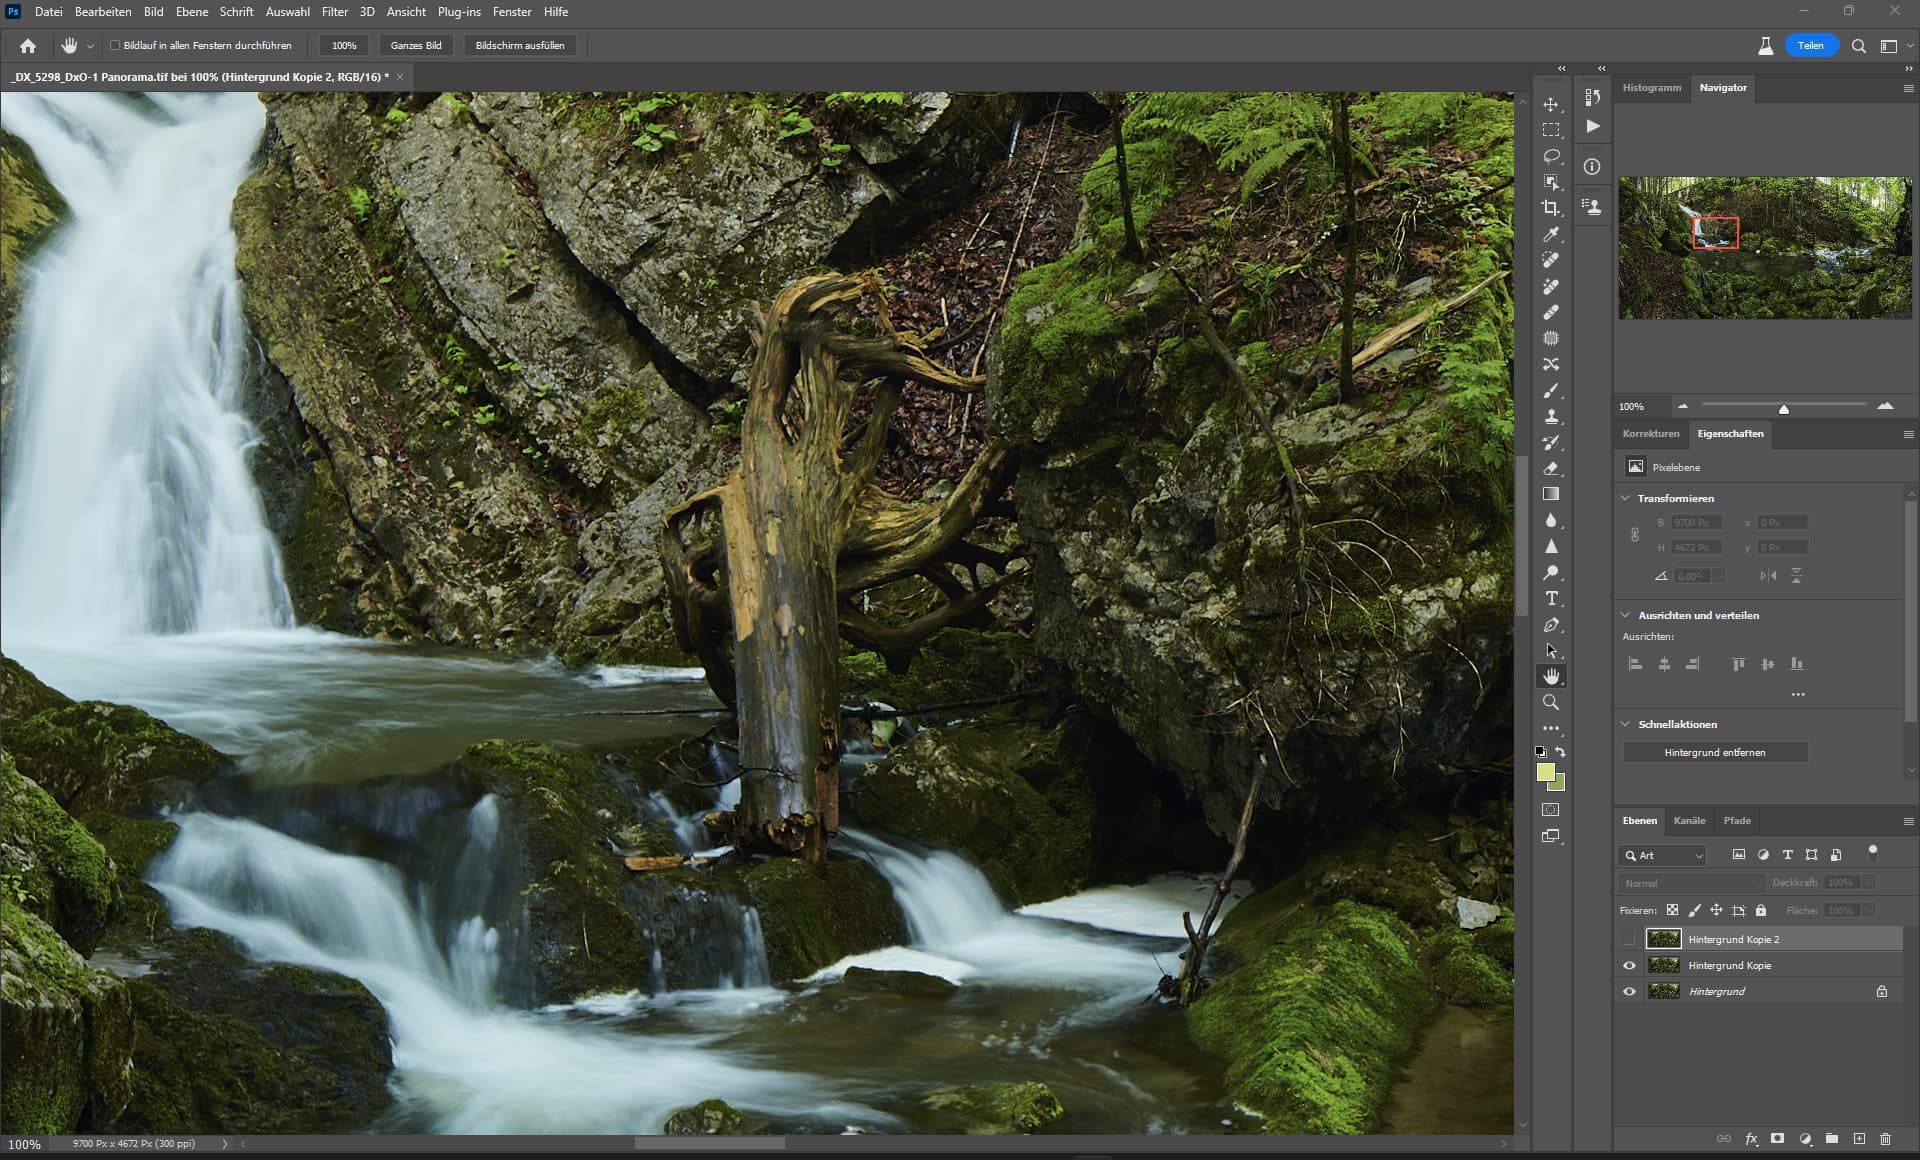The image size is (1920, 1160).
Task: Click the Hintergrund entfernen button
Action: tap(1715, 752)
